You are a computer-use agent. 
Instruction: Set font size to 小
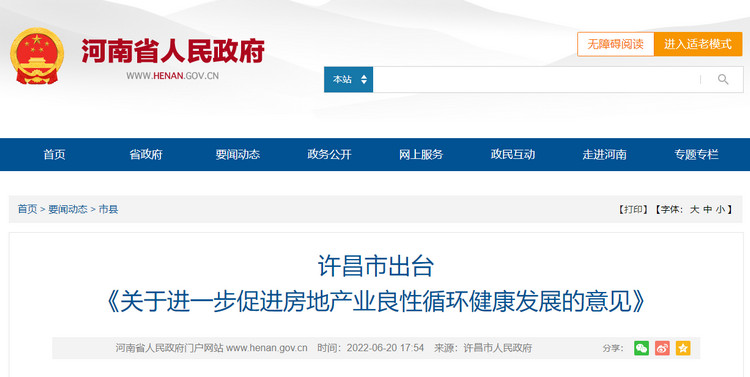click(x=720, y=209)
